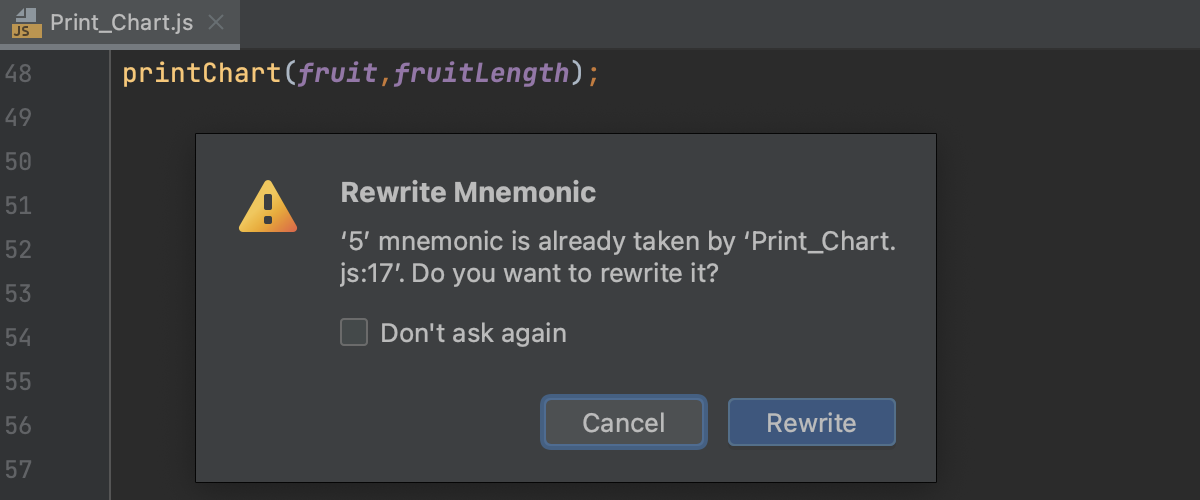1200x500 pixels.
Task: Click the mnemonic already taken message text
Action: [617, 257]
